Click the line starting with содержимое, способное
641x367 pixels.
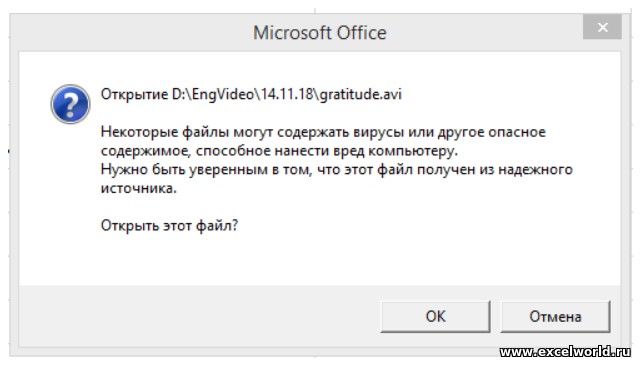coord(279,151)
